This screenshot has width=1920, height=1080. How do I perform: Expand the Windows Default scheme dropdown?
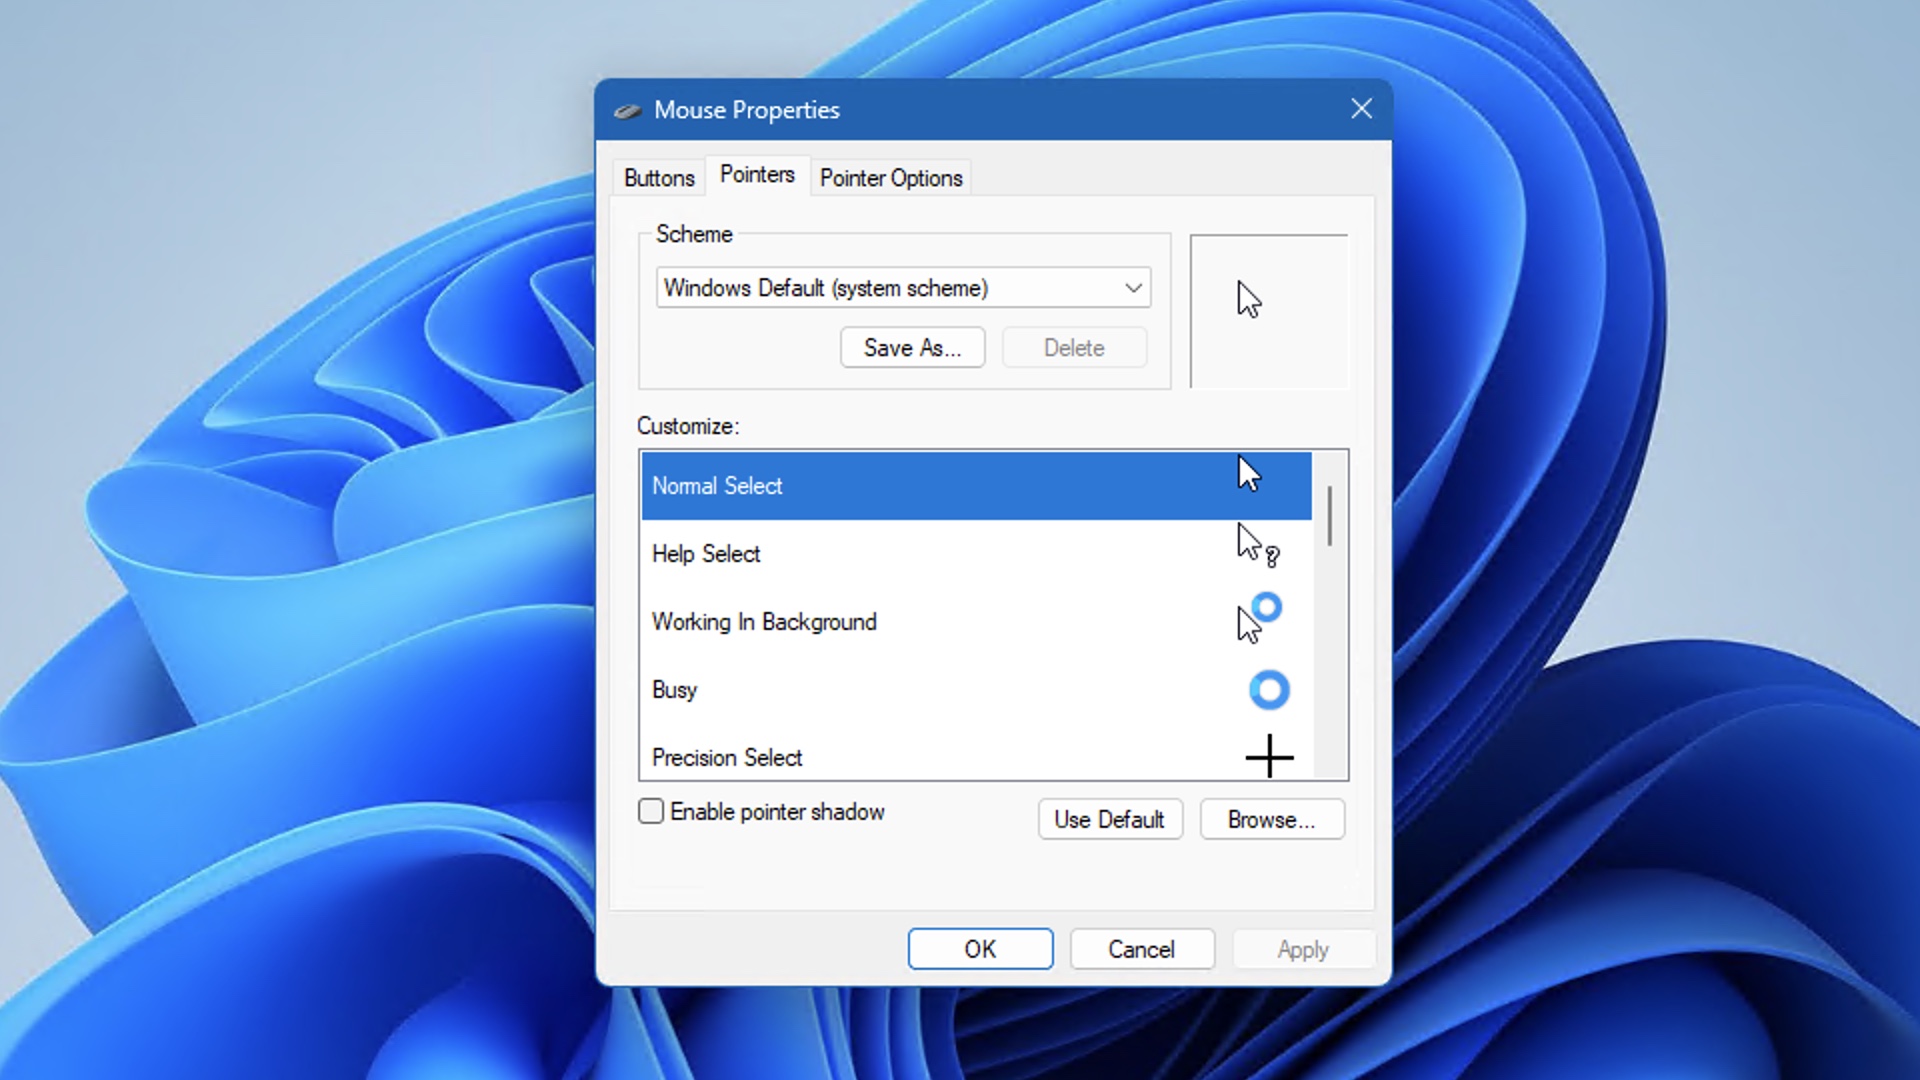coord(1133,287)
